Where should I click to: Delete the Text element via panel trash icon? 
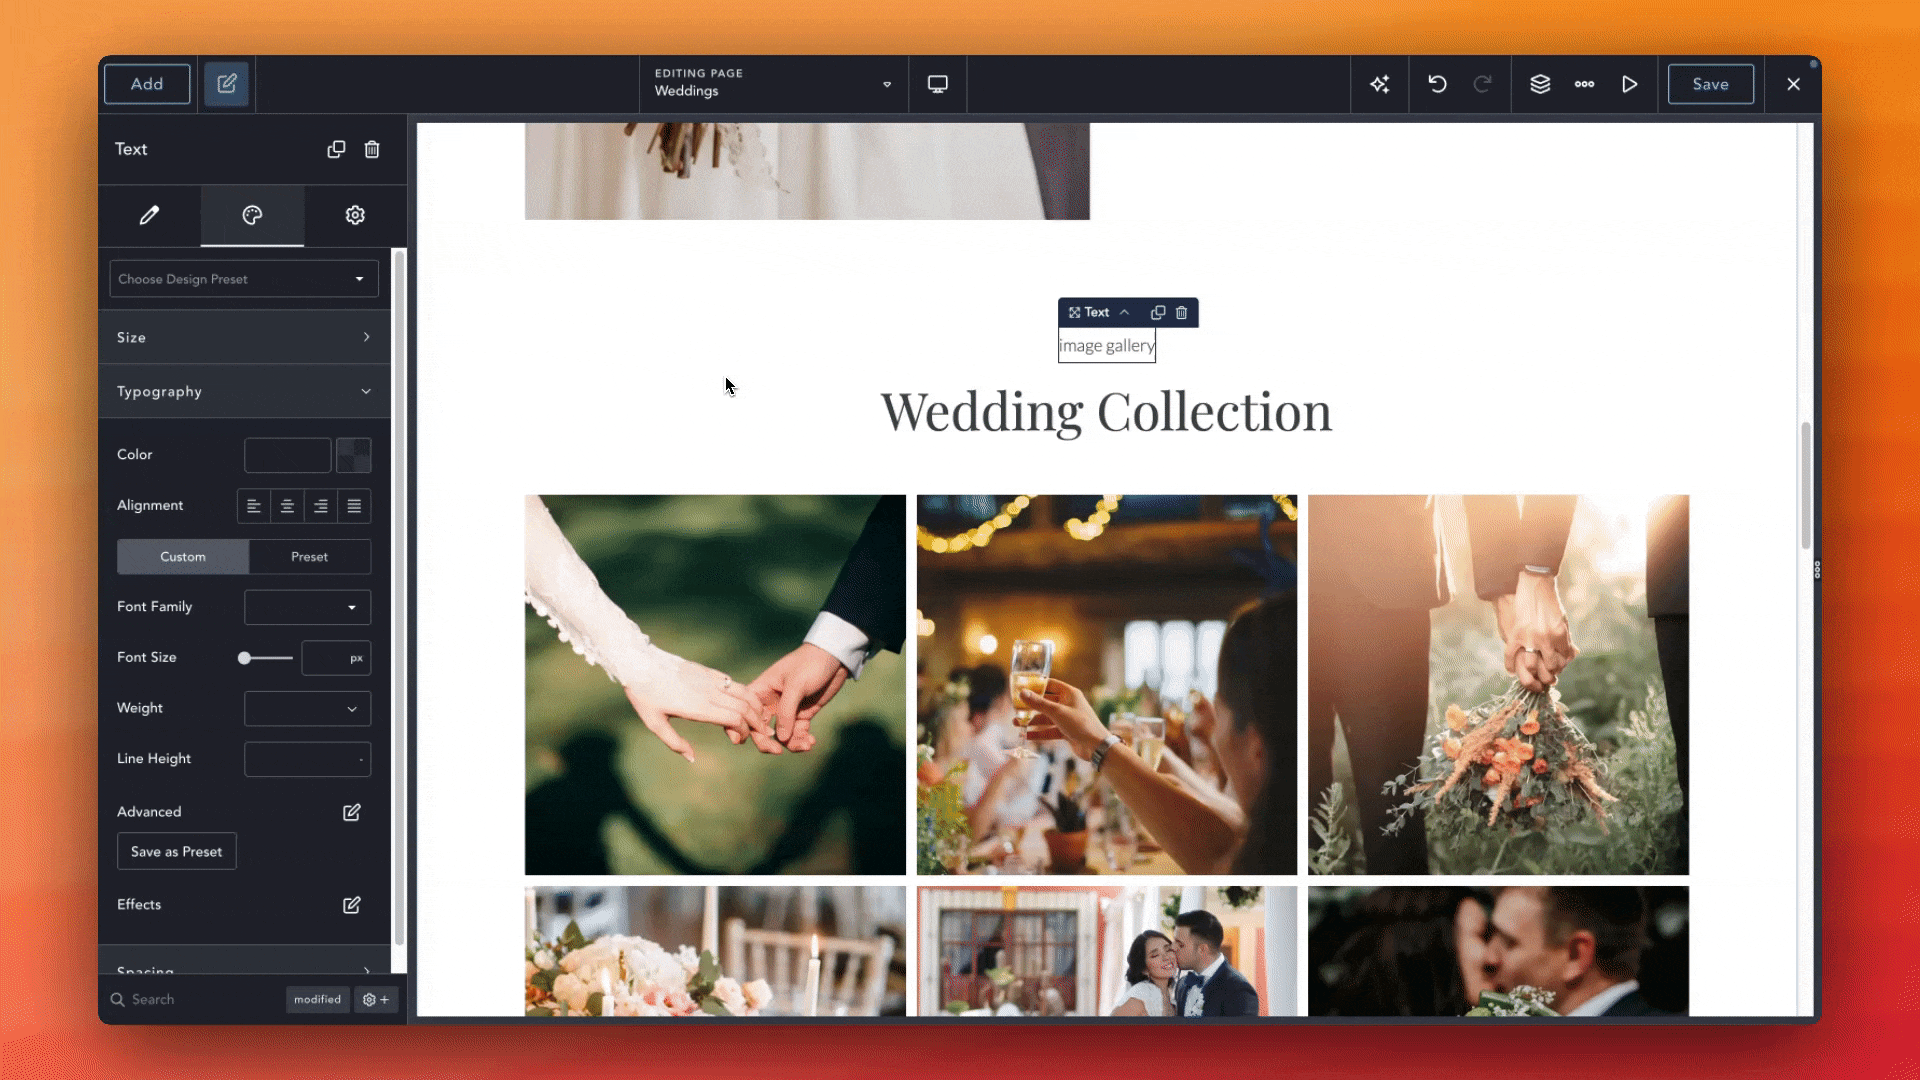point(372,149)
